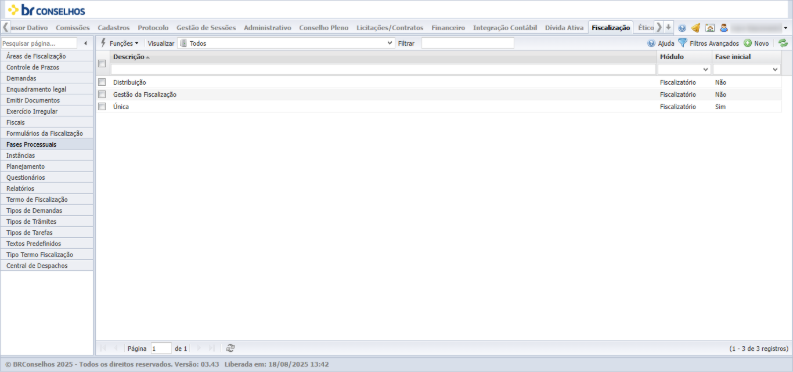
Task: Select the Fiscalização tab
Action: click(x=611, y=28)
